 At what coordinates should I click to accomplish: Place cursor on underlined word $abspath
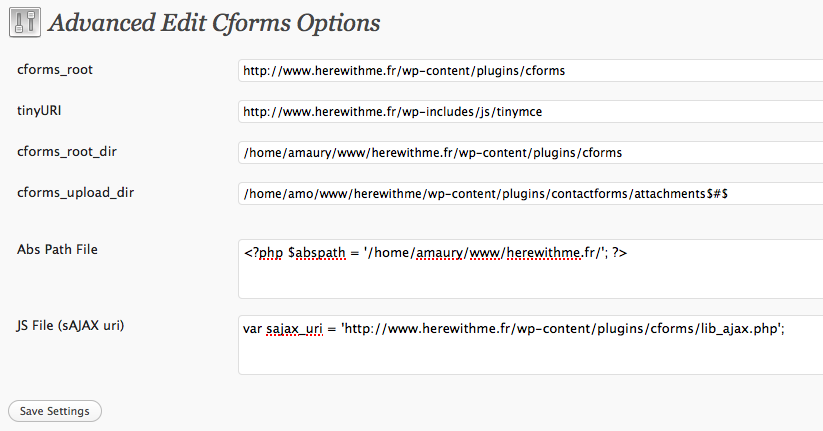pyautogui.click(x=316, y=253)
